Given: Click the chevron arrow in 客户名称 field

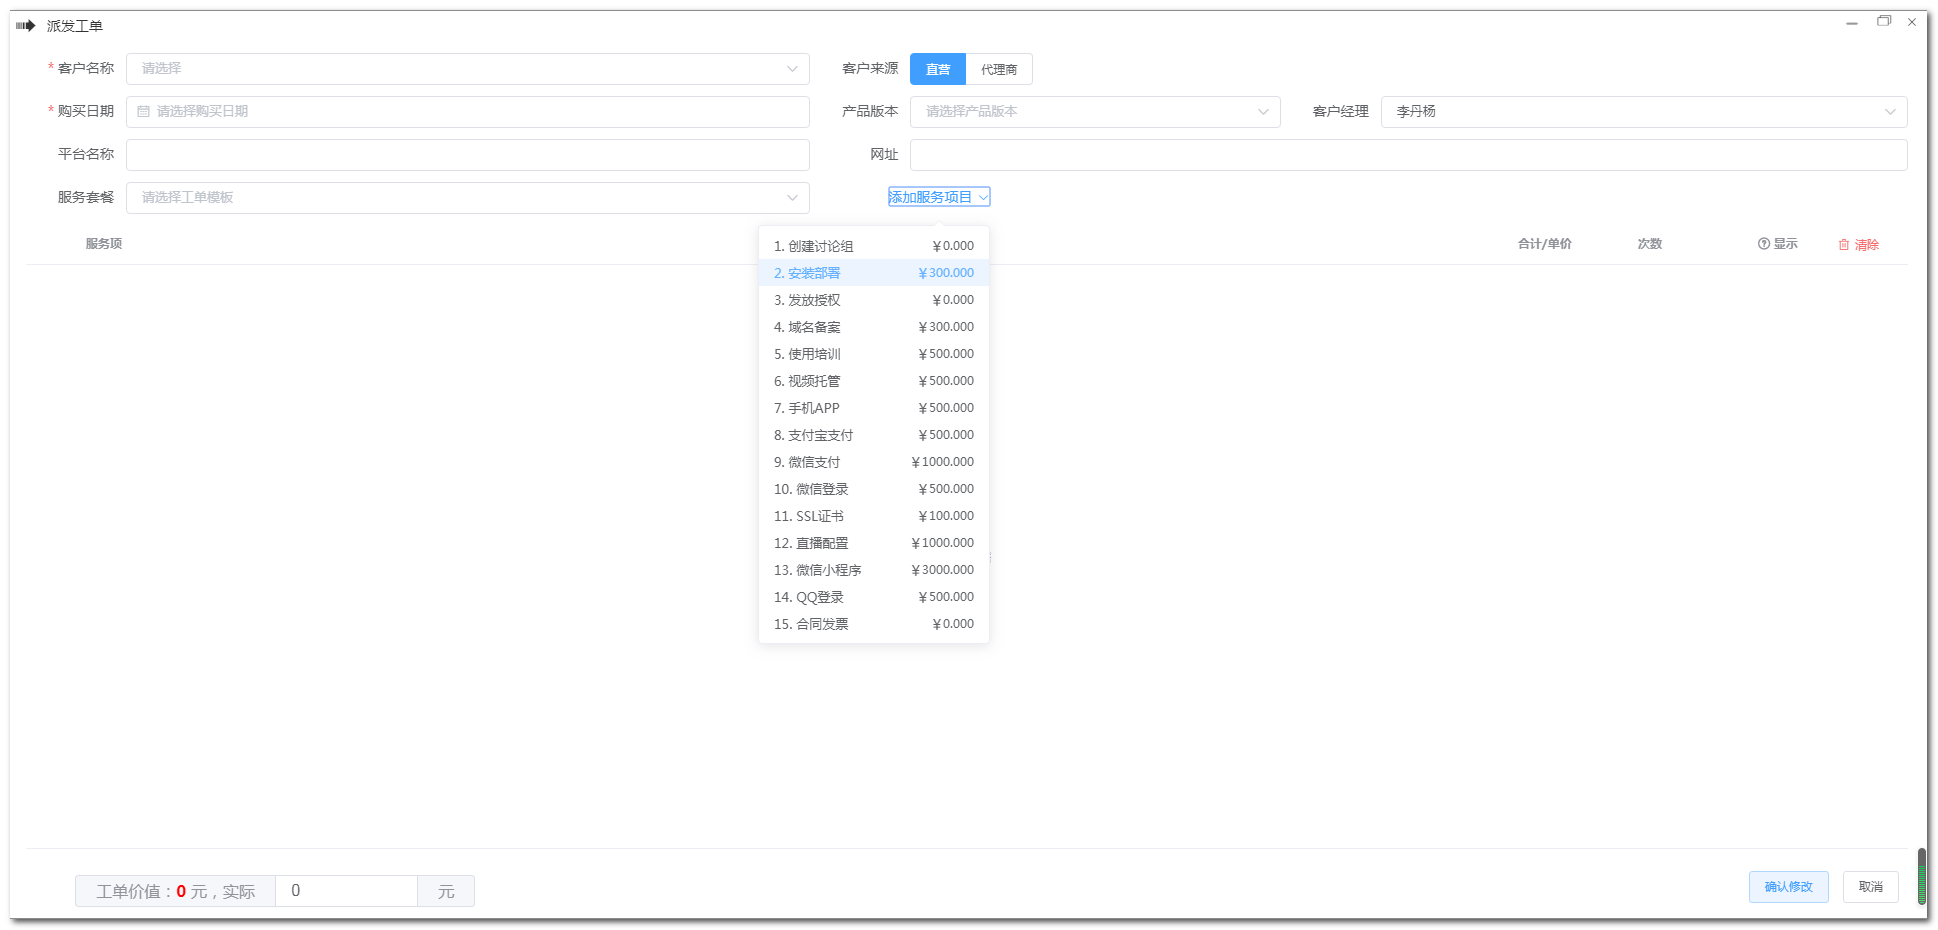Looking at the screenshot, I should (792, 69).
